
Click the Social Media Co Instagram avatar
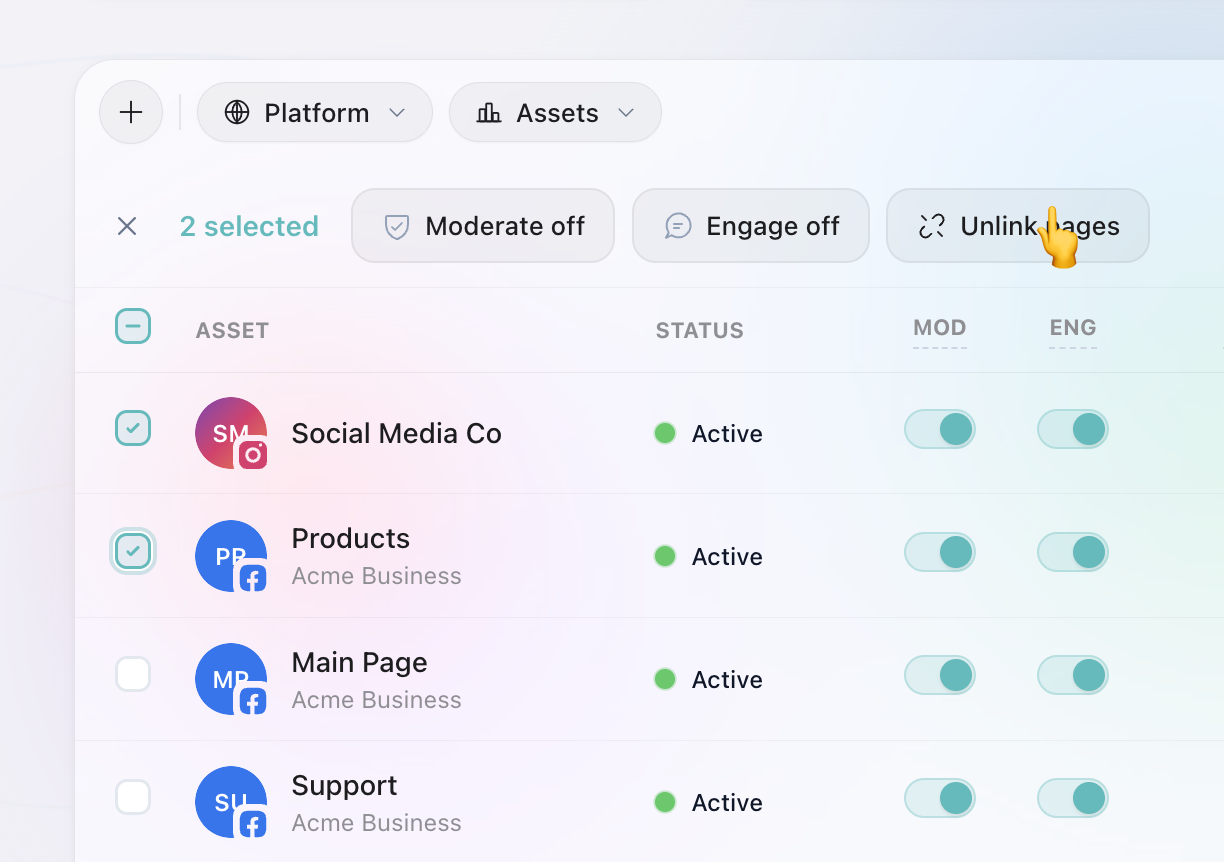pyautogui.click(x=231, y=433)
